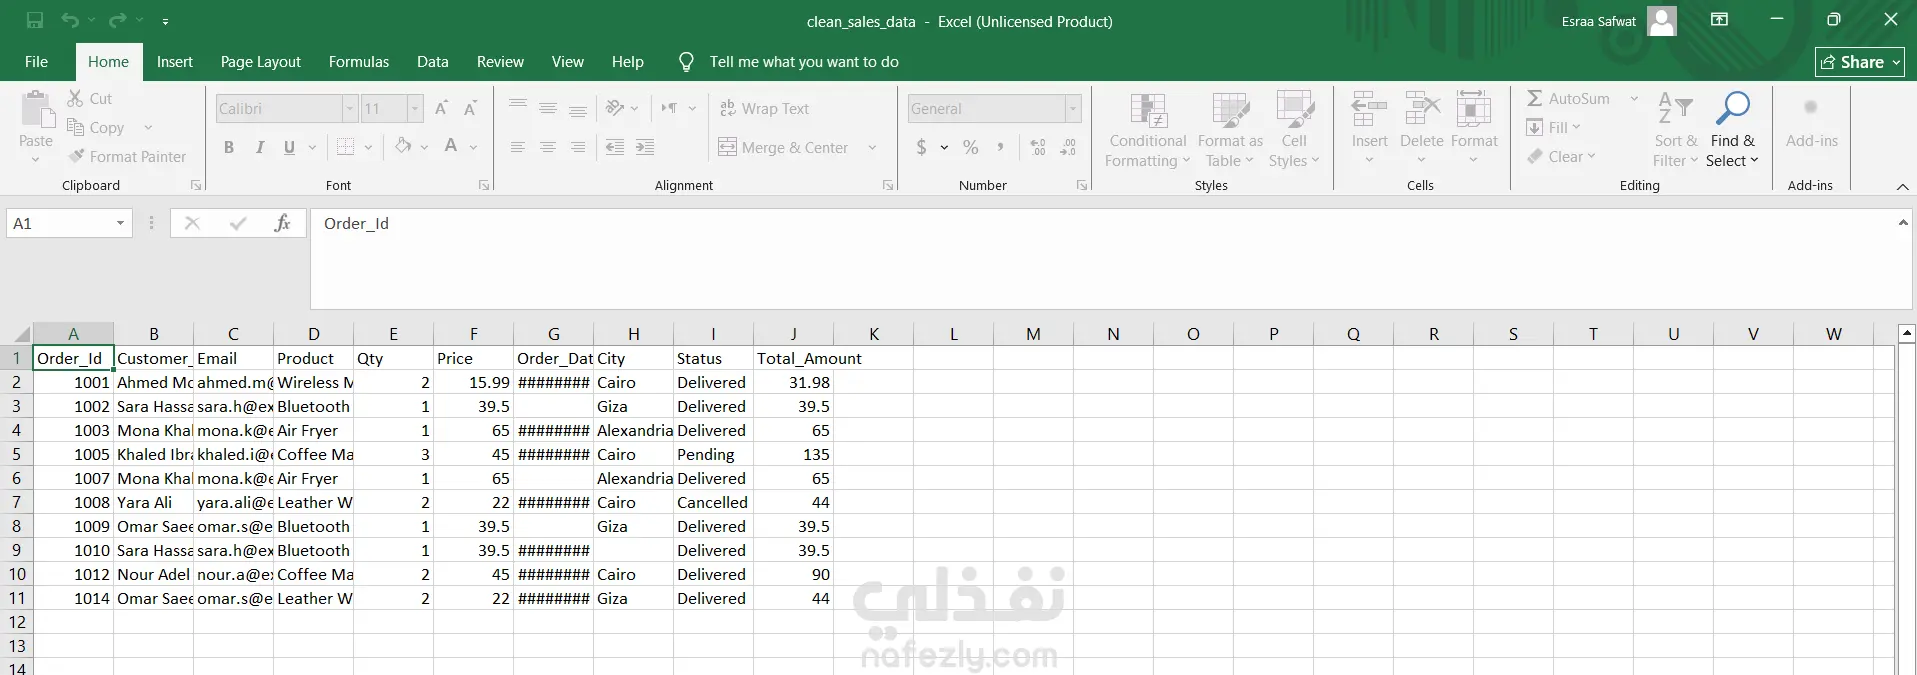Switch to the Formulas tab
The image size is (1917, 675).
[x=359, y=61]
